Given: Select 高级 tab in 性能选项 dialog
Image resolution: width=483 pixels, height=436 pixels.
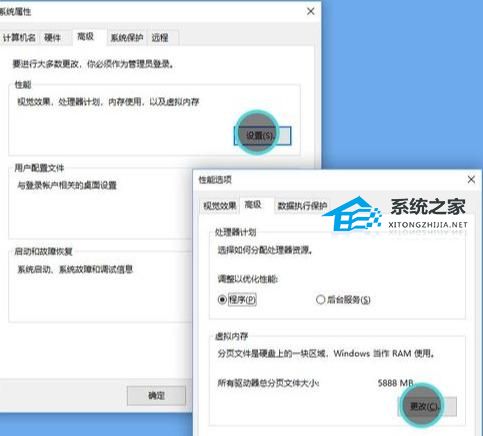Looking at the screenshot, I should coord(253,204).
